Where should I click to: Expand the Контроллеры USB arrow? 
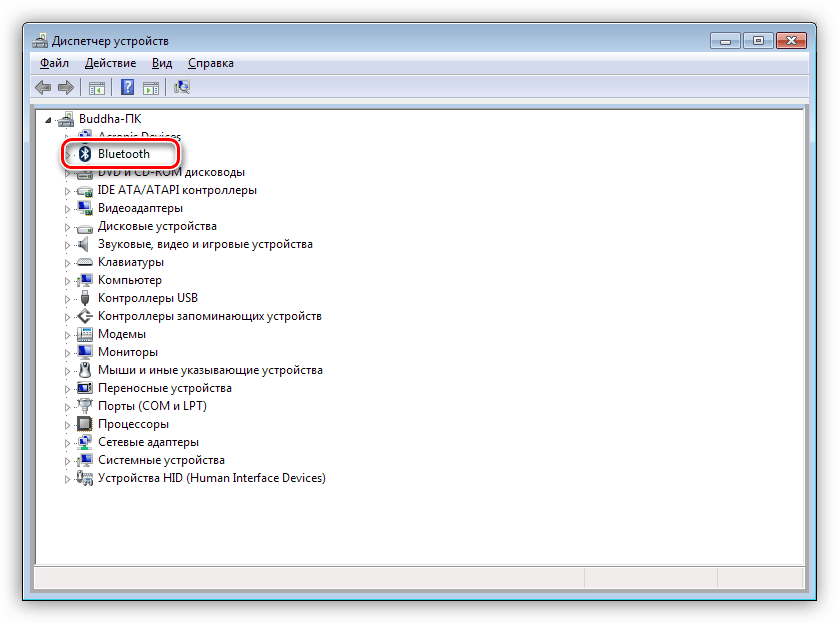(x=67, y=299)
